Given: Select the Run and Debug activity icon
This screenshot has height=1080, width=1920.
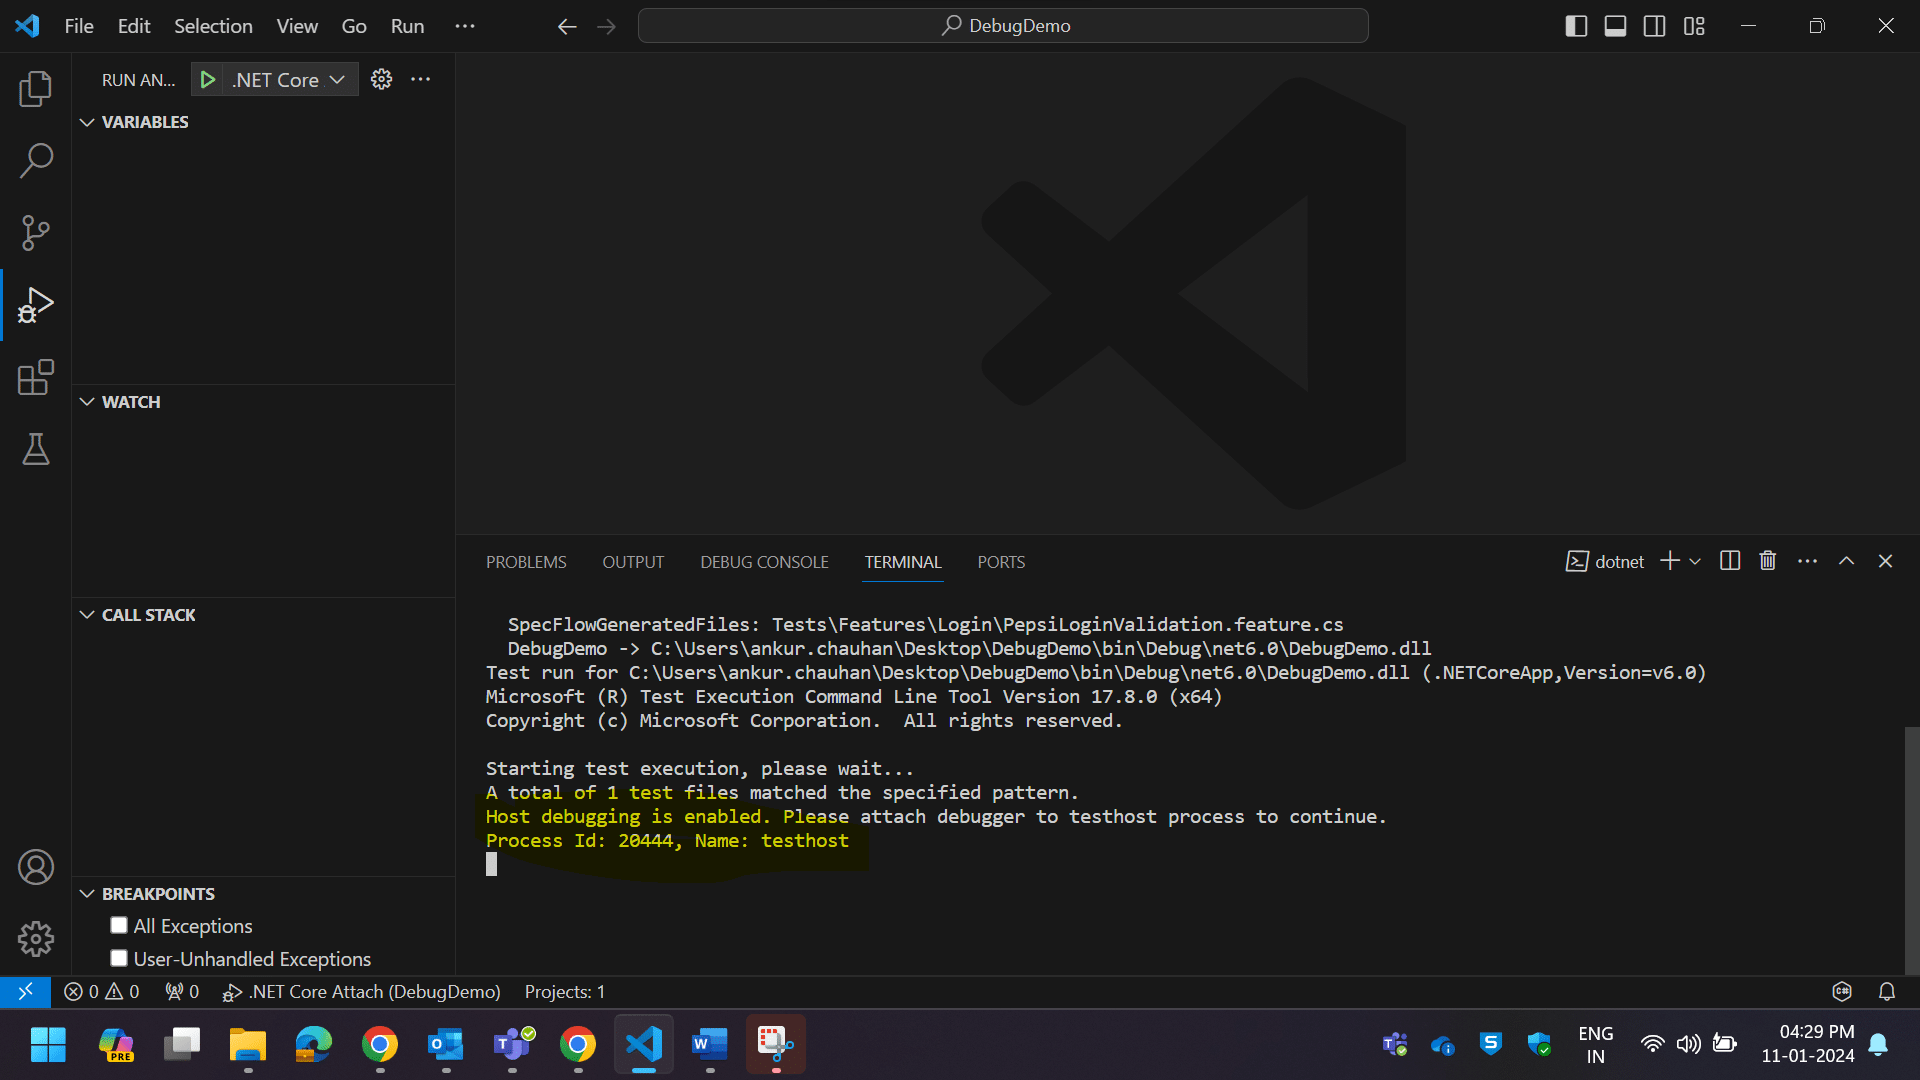Looking at the screenshot, I should (36, 305).
